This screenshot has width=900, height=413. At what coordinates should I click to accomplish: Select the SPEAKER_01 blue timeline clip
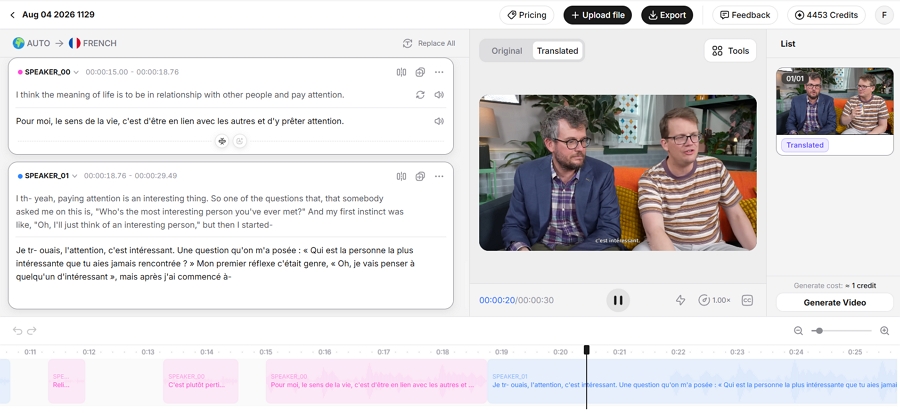coord(693,381)
